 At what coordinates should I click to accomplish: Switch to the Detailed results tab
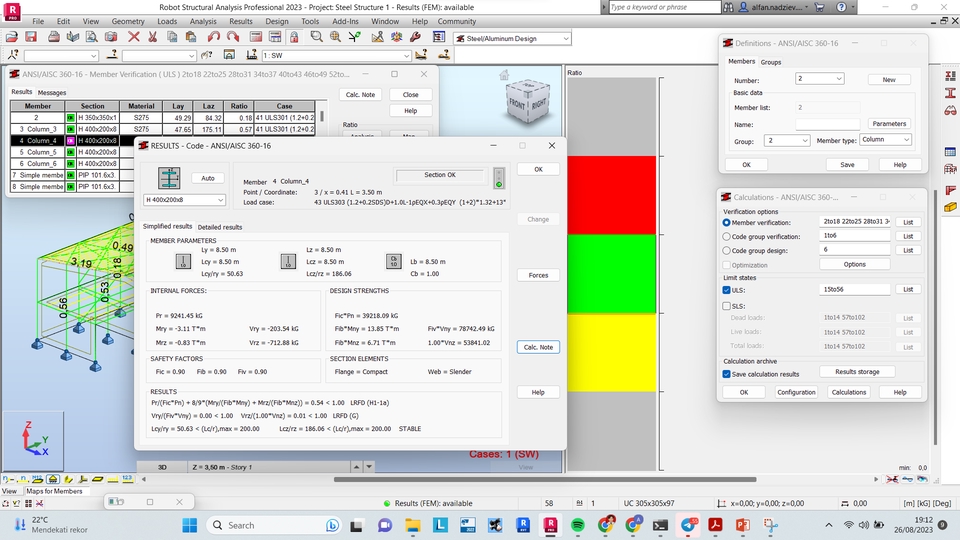coord(220,227)
